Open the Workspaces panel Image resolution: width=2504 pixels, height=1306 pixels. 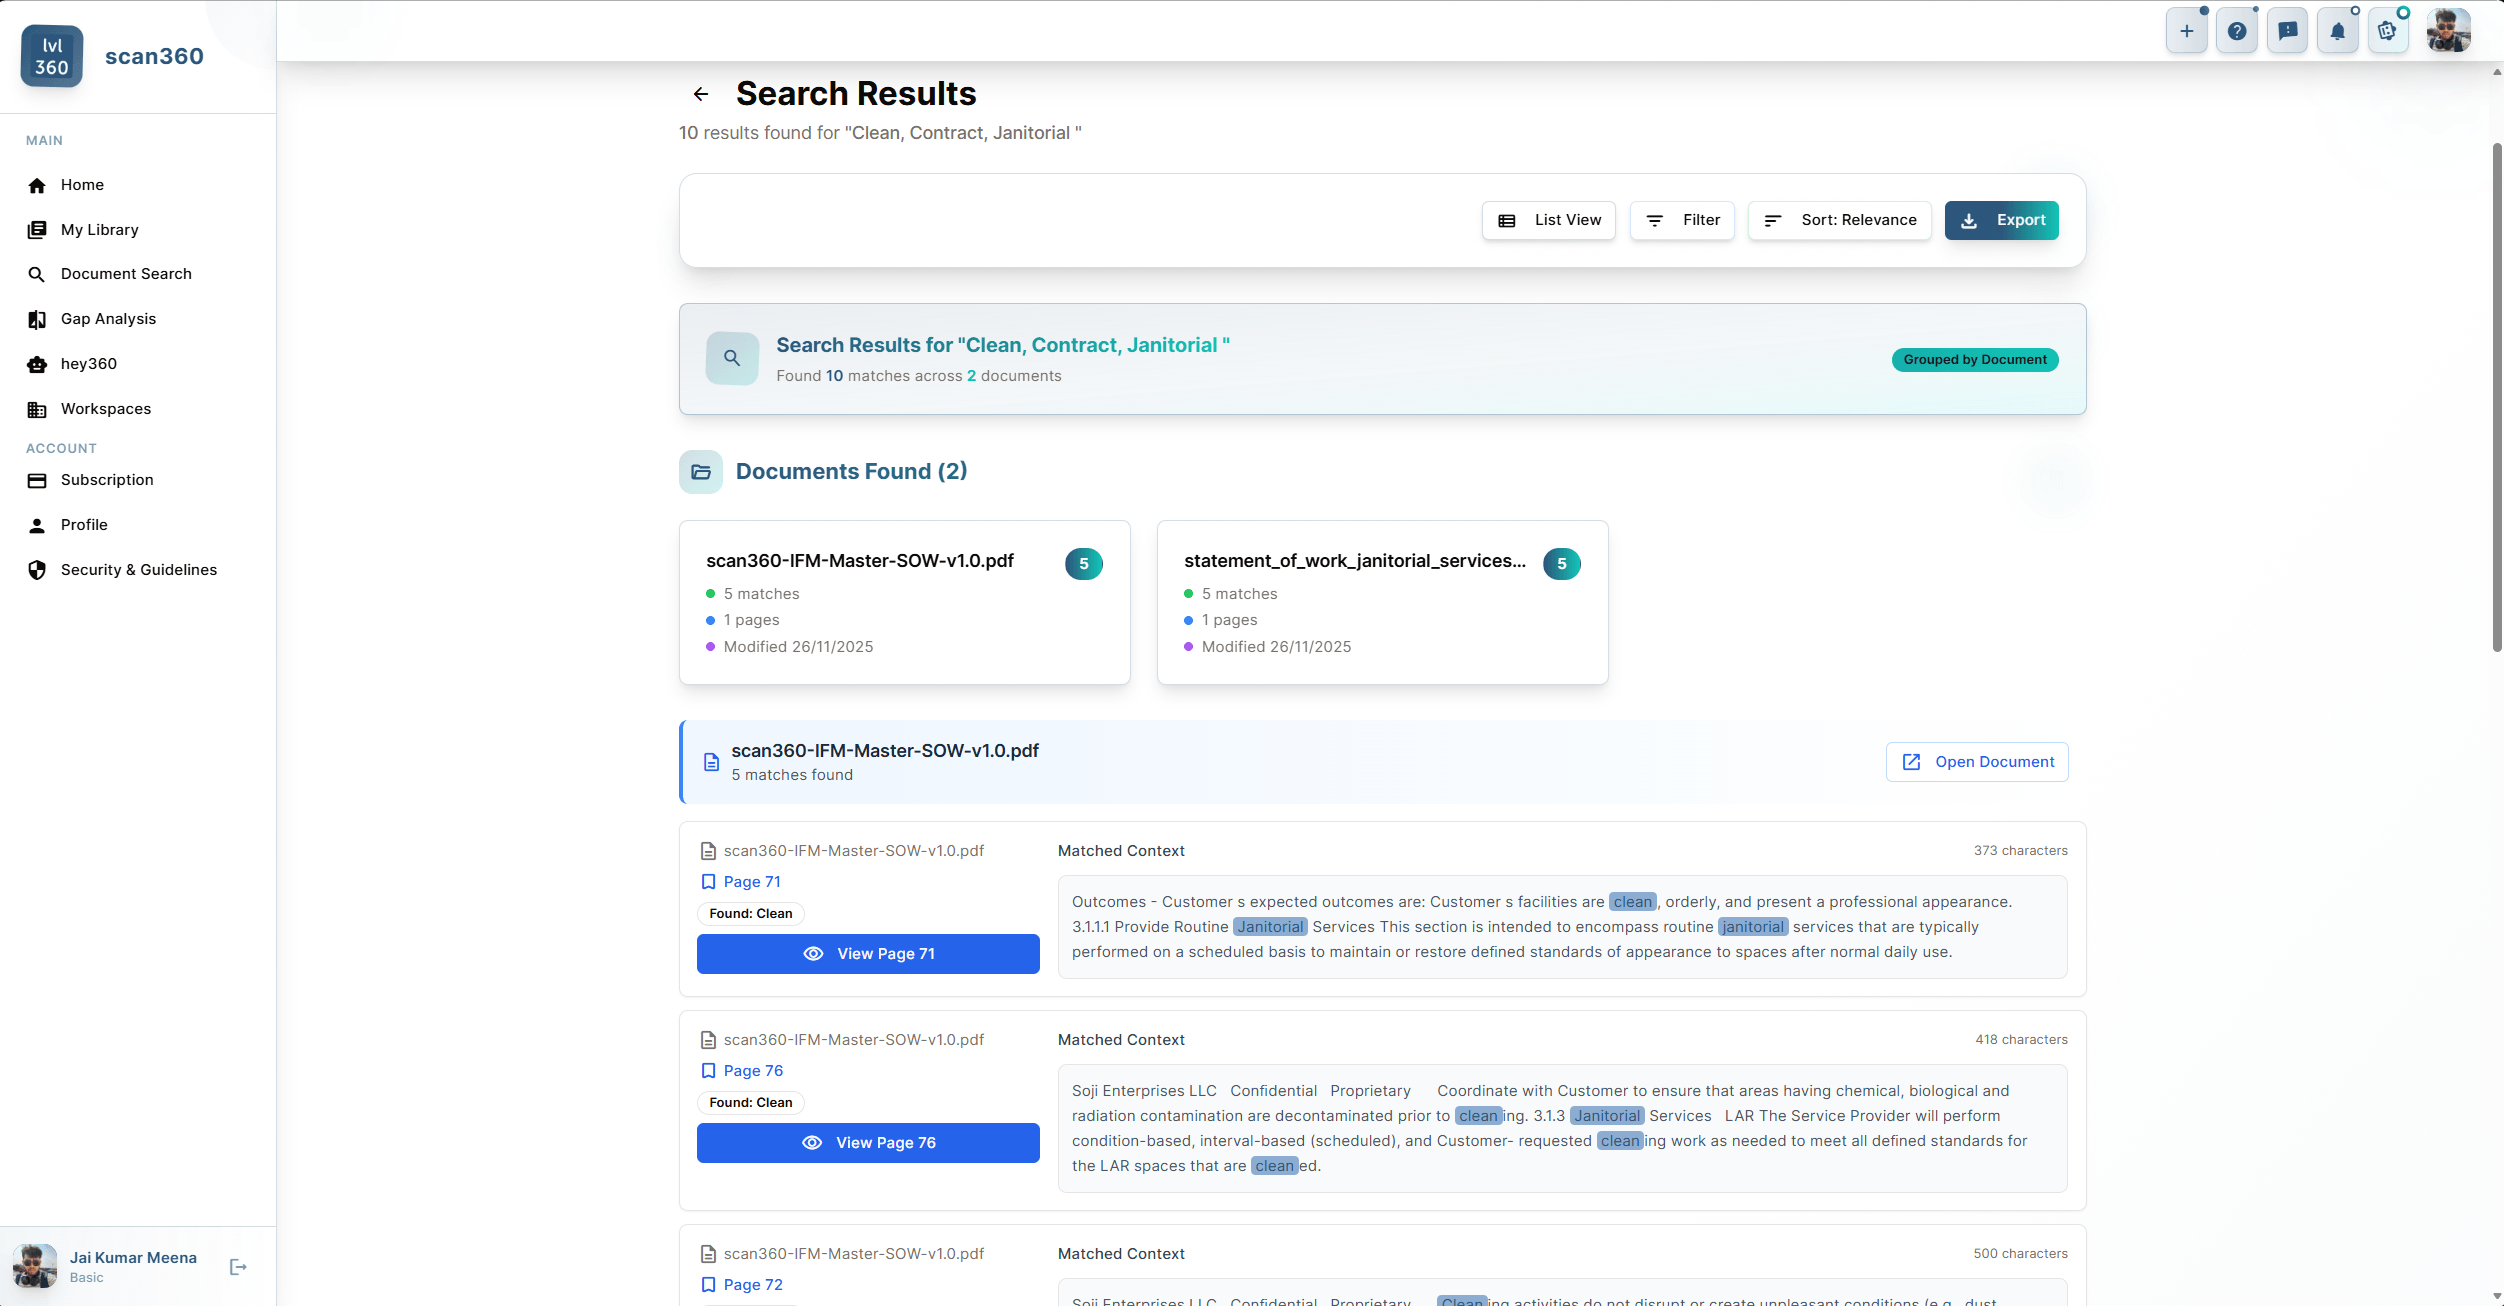point(105,408)
